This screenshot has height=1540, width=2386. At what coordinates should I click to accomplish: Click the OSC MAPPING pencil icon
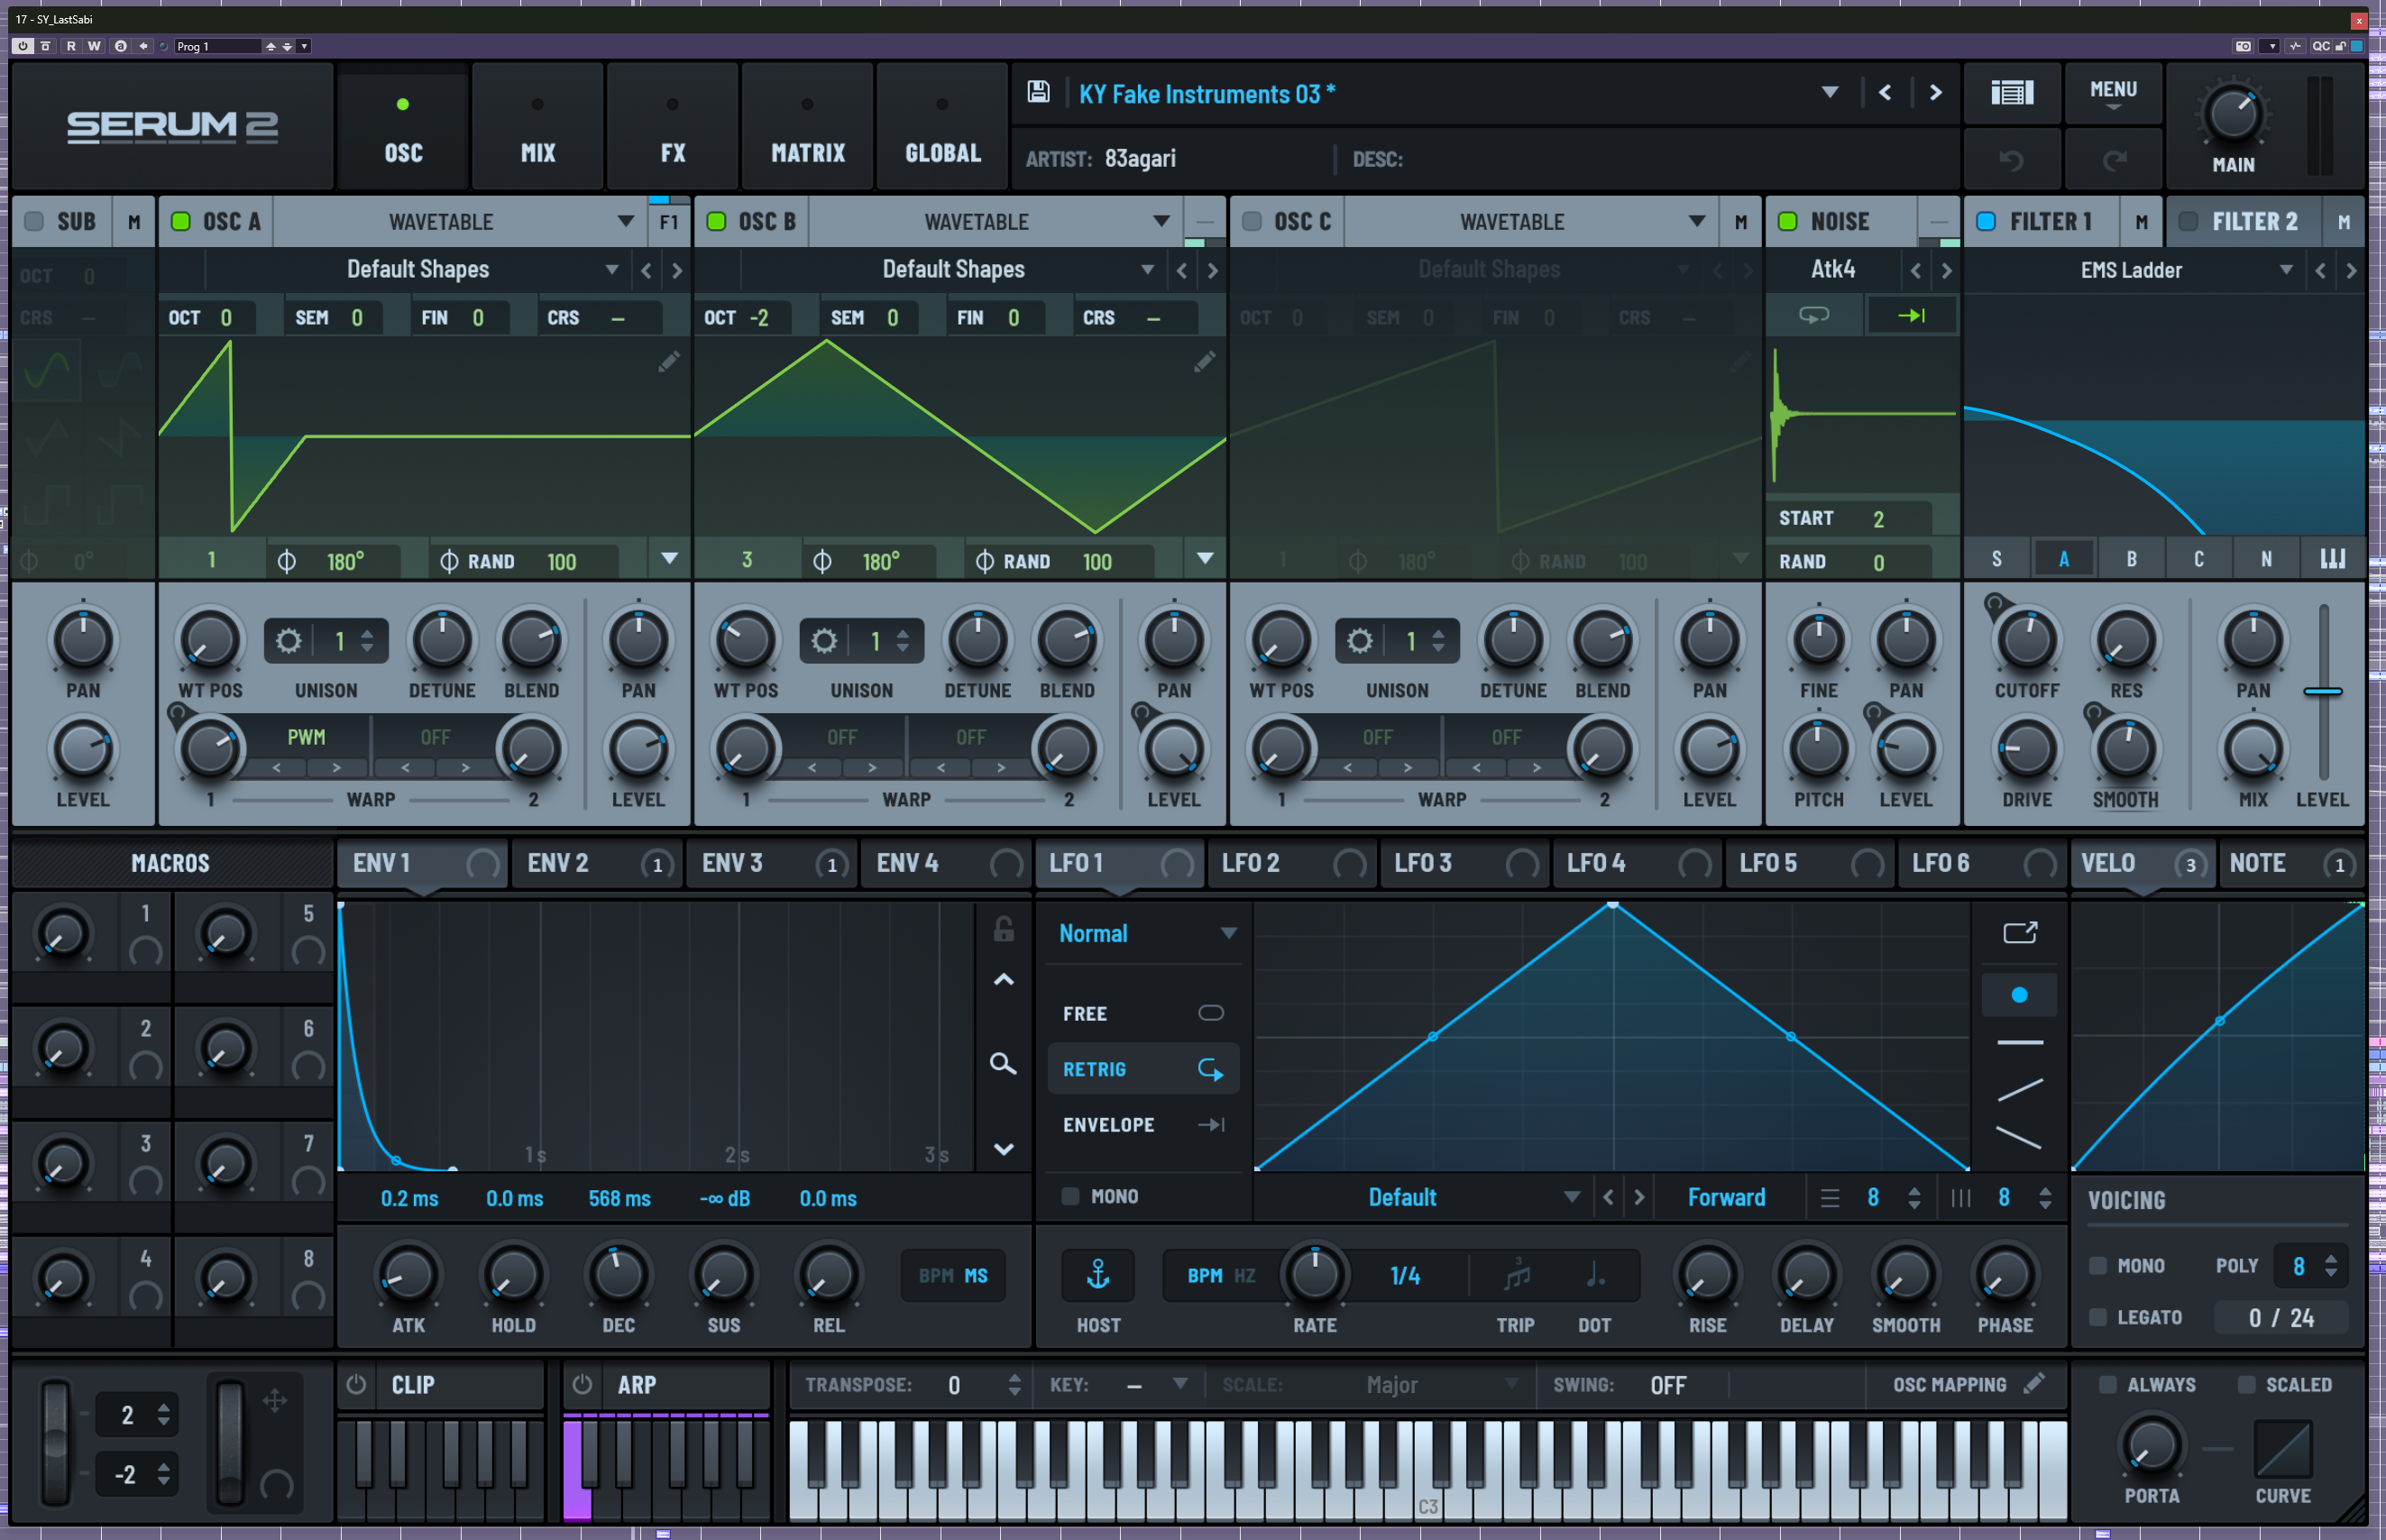2033,1384
